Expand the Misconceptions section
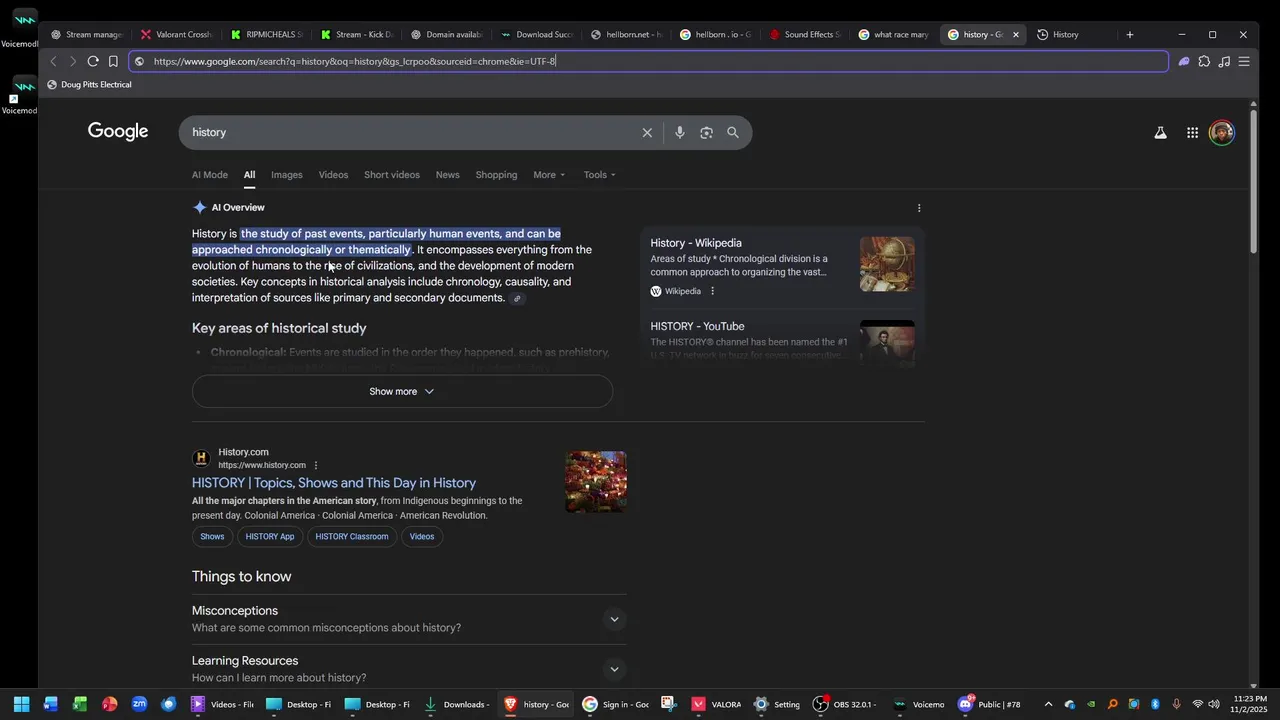 pyautogui.click(x=409, y=619)
